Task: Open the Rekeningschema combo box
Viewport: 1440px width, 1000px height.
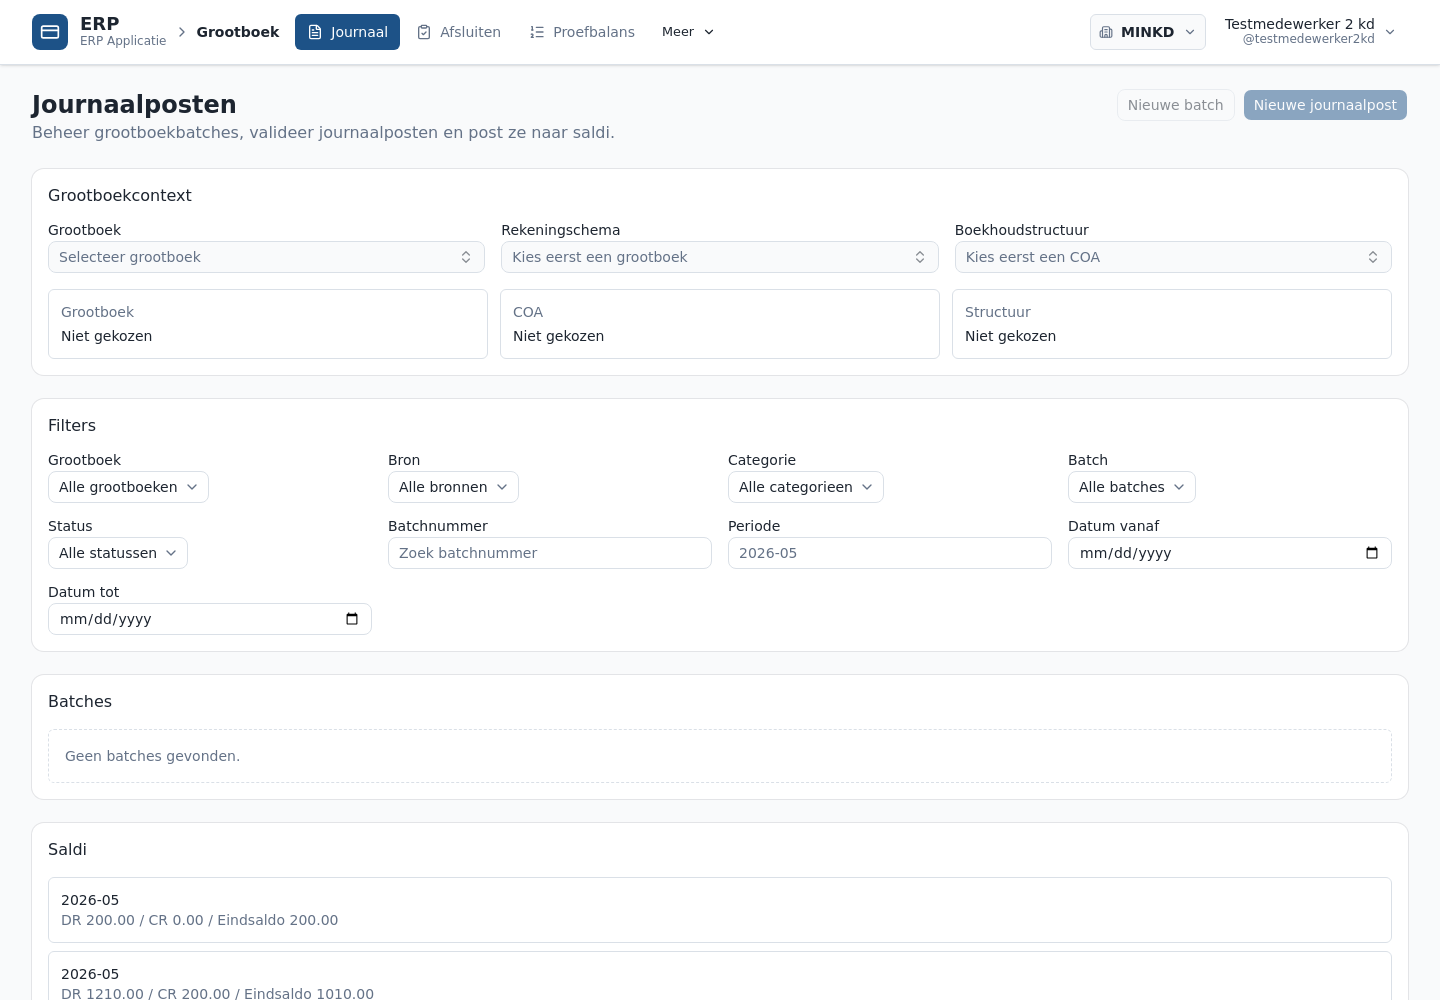Action: (719, 257)
